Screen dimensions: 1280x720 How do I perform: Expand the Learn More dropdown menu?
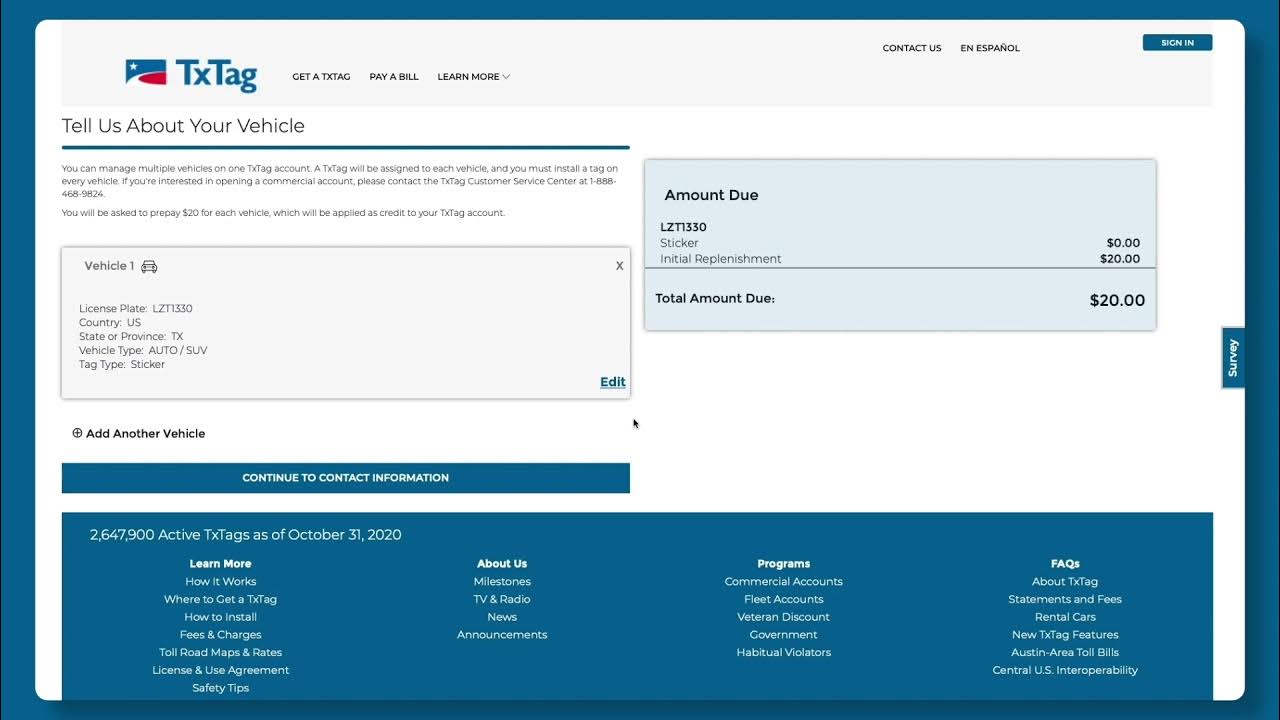point(473,77)
